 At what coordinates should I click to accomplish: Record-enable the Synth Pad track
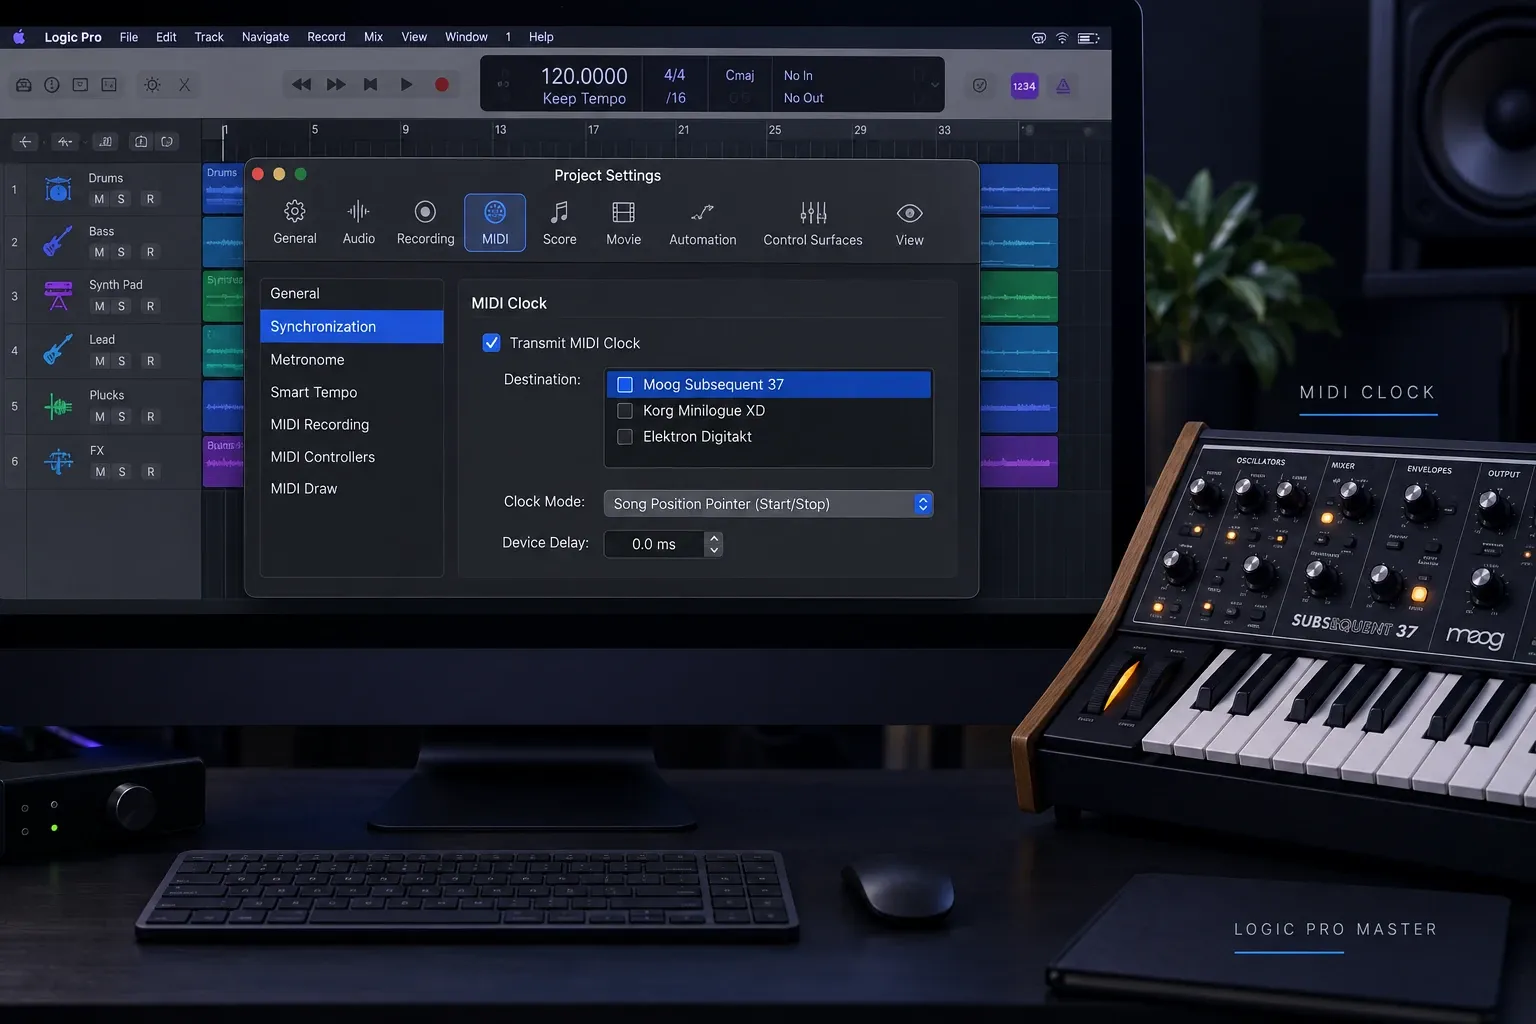(150, 306)
